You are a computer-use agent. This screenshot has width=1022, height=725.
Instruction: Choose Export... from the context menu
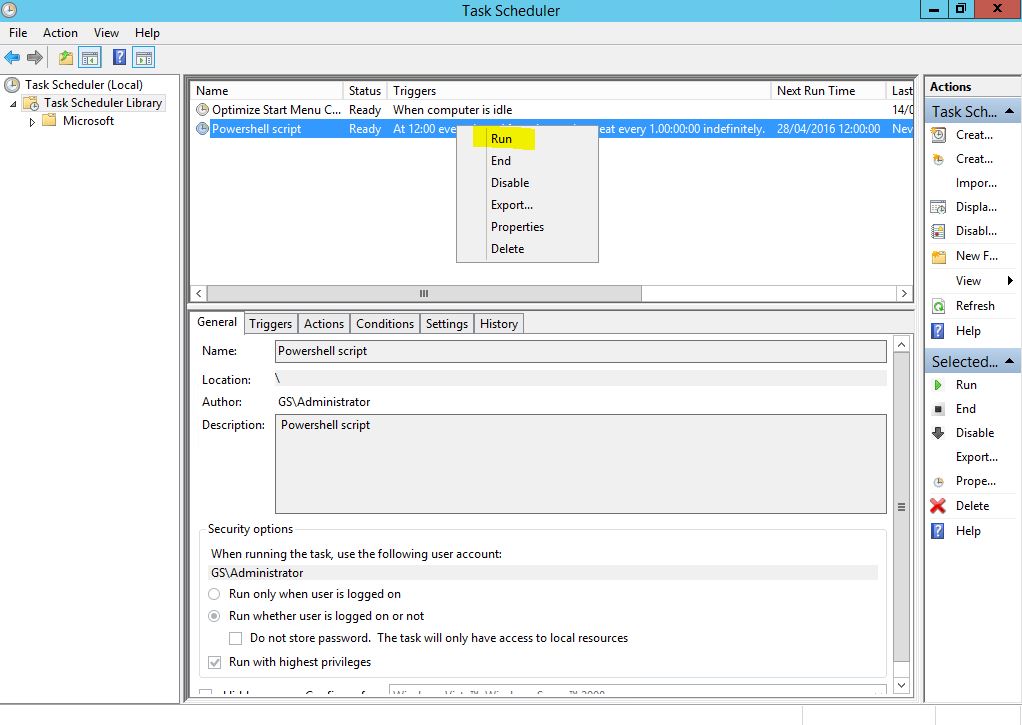527,205
